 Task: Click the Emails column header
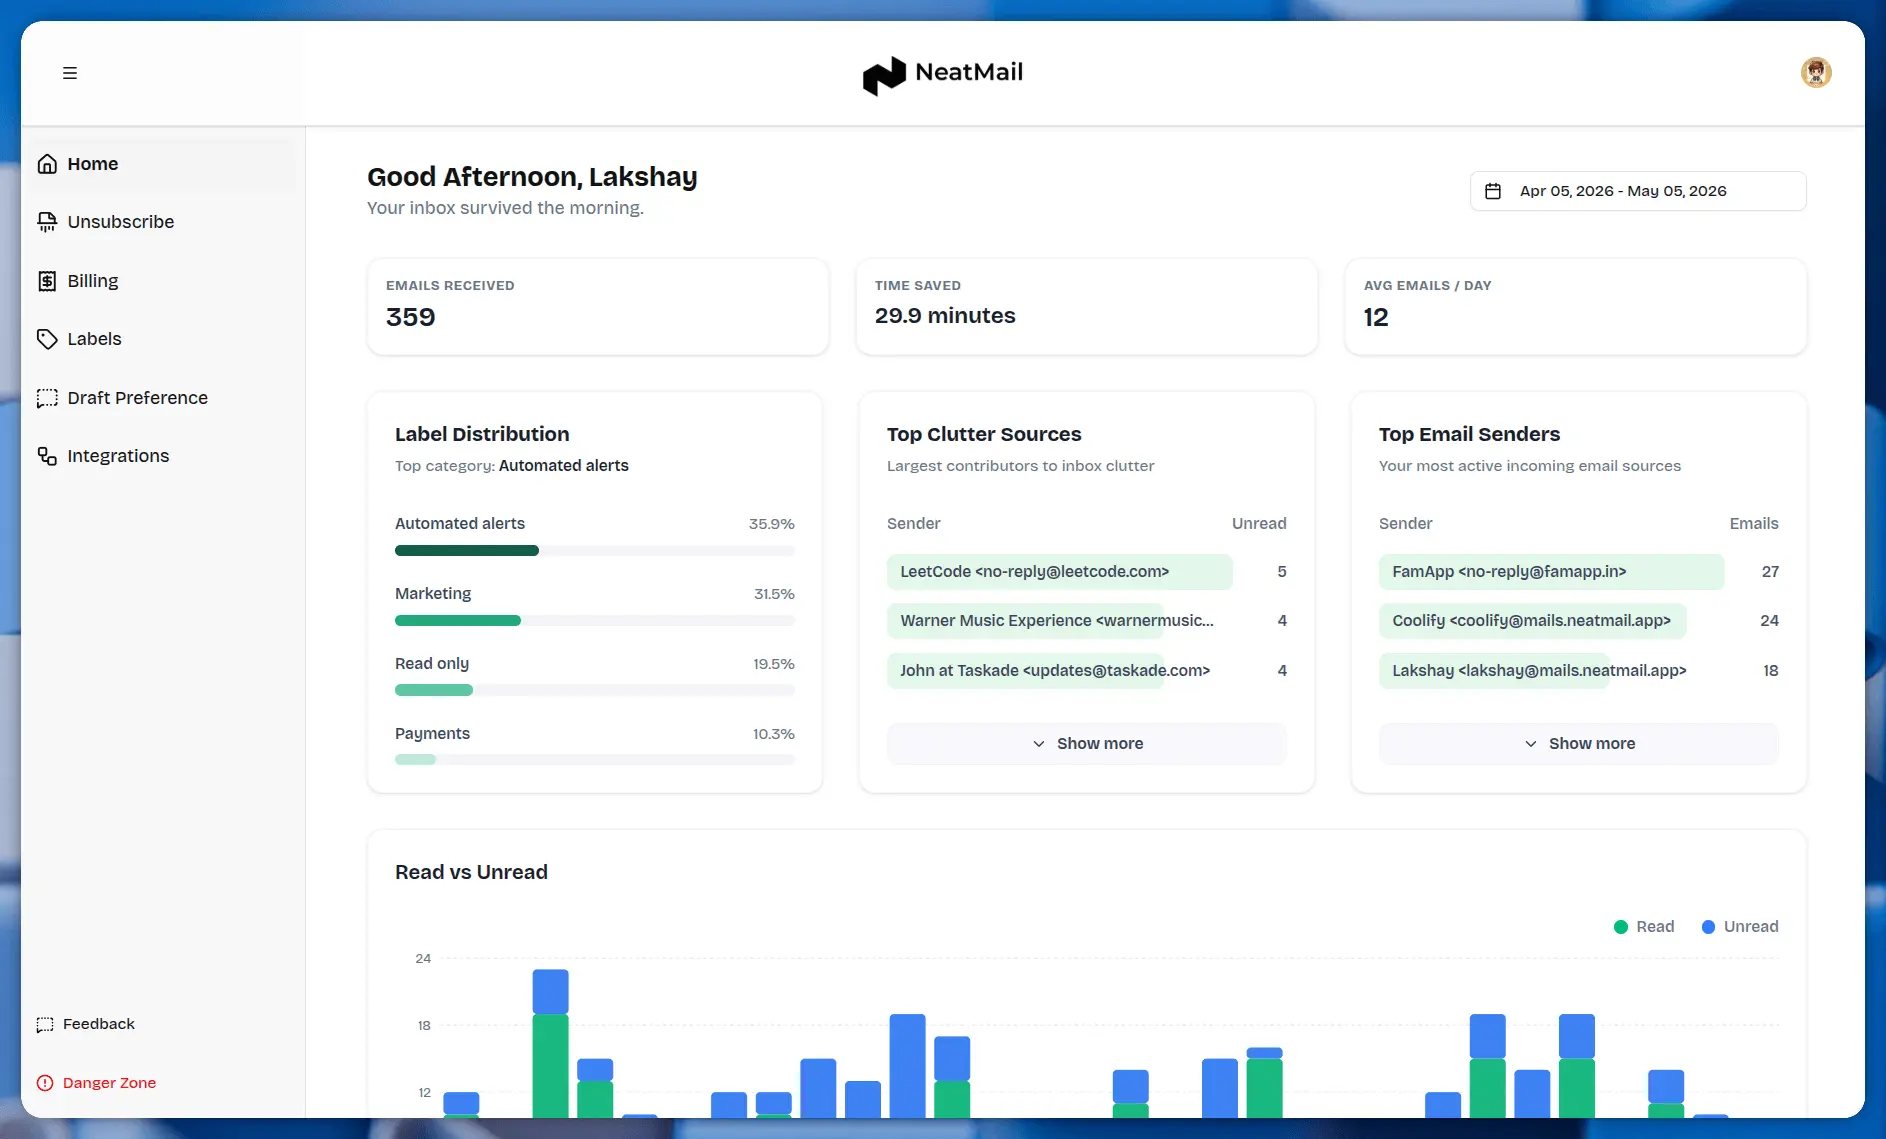click(1754, 524)
